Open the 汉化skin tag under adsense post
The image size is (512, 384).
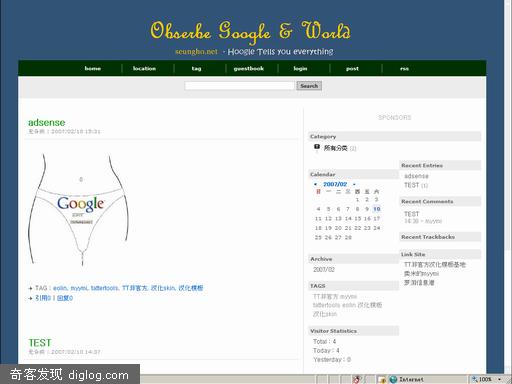coord(163,288)
